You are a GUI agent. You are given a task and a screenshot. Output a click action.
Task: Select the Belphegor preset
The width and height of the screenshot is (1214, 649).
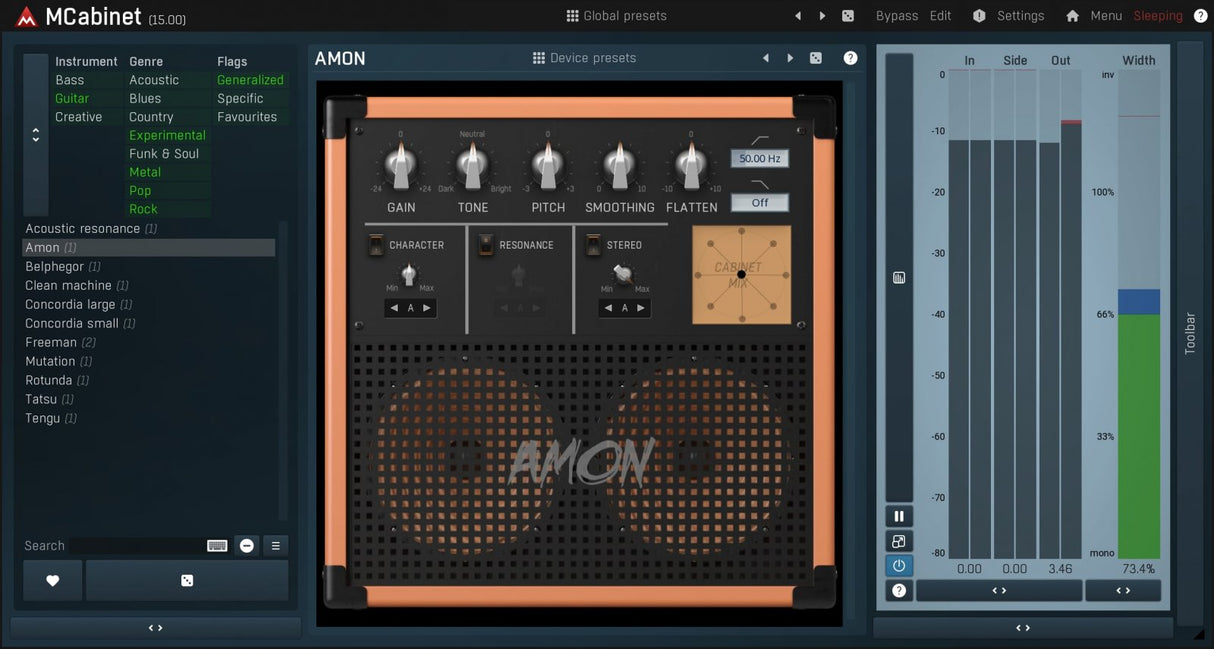(56, 266)
